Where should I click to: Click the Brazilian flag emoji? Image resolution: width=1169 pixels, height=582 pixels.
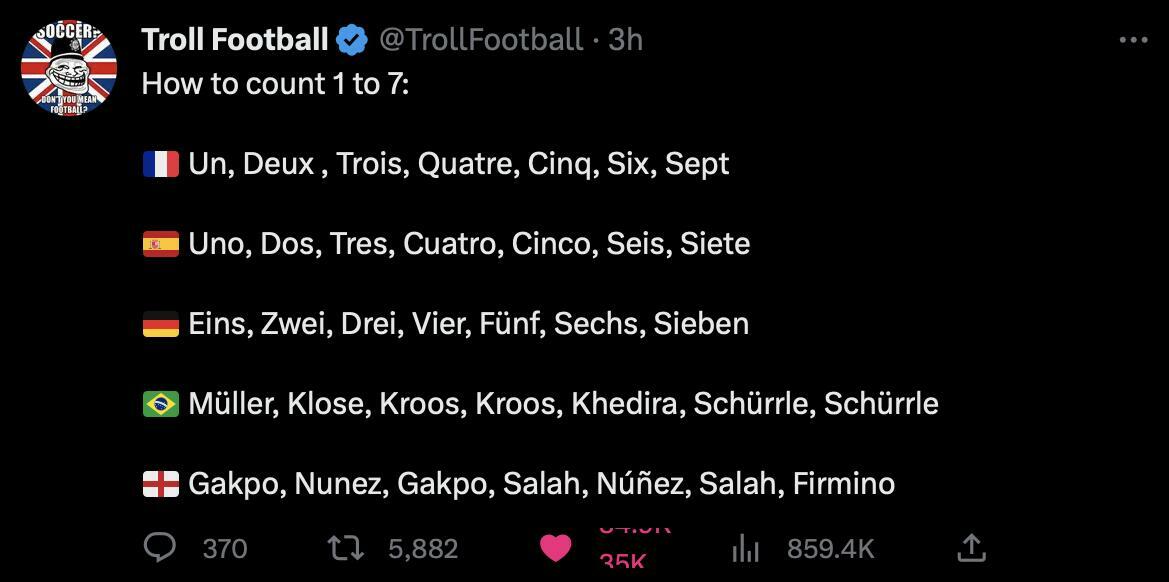[x=161, y=404]
